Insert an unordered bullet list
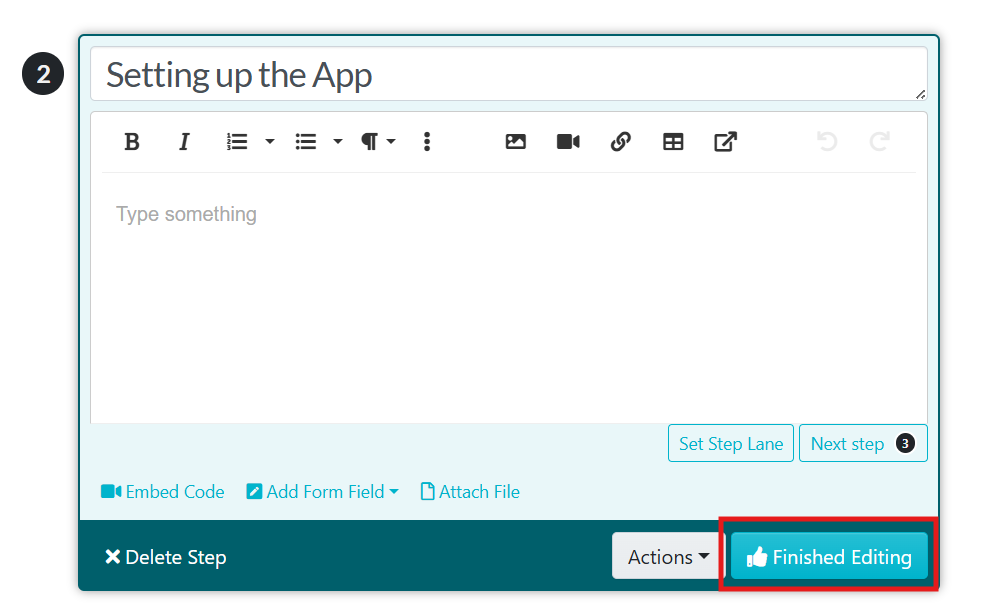This screenshot has width=1000, height=612. pyautogui.click(x=306, y=142)
